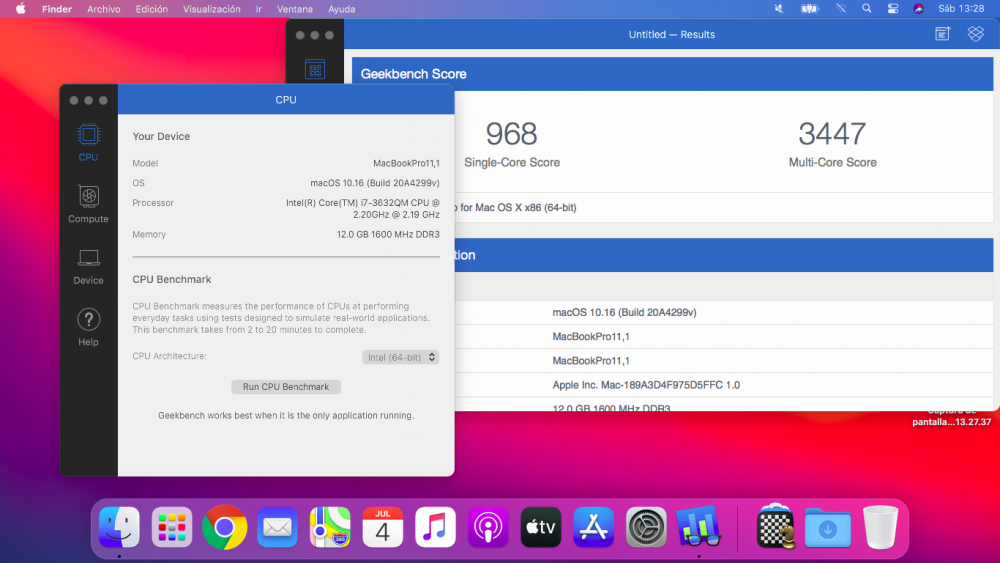Click the Wi-Fi off icon in menu bar
This screenshot has height=563, width=1000.
(x=841, y=9)
